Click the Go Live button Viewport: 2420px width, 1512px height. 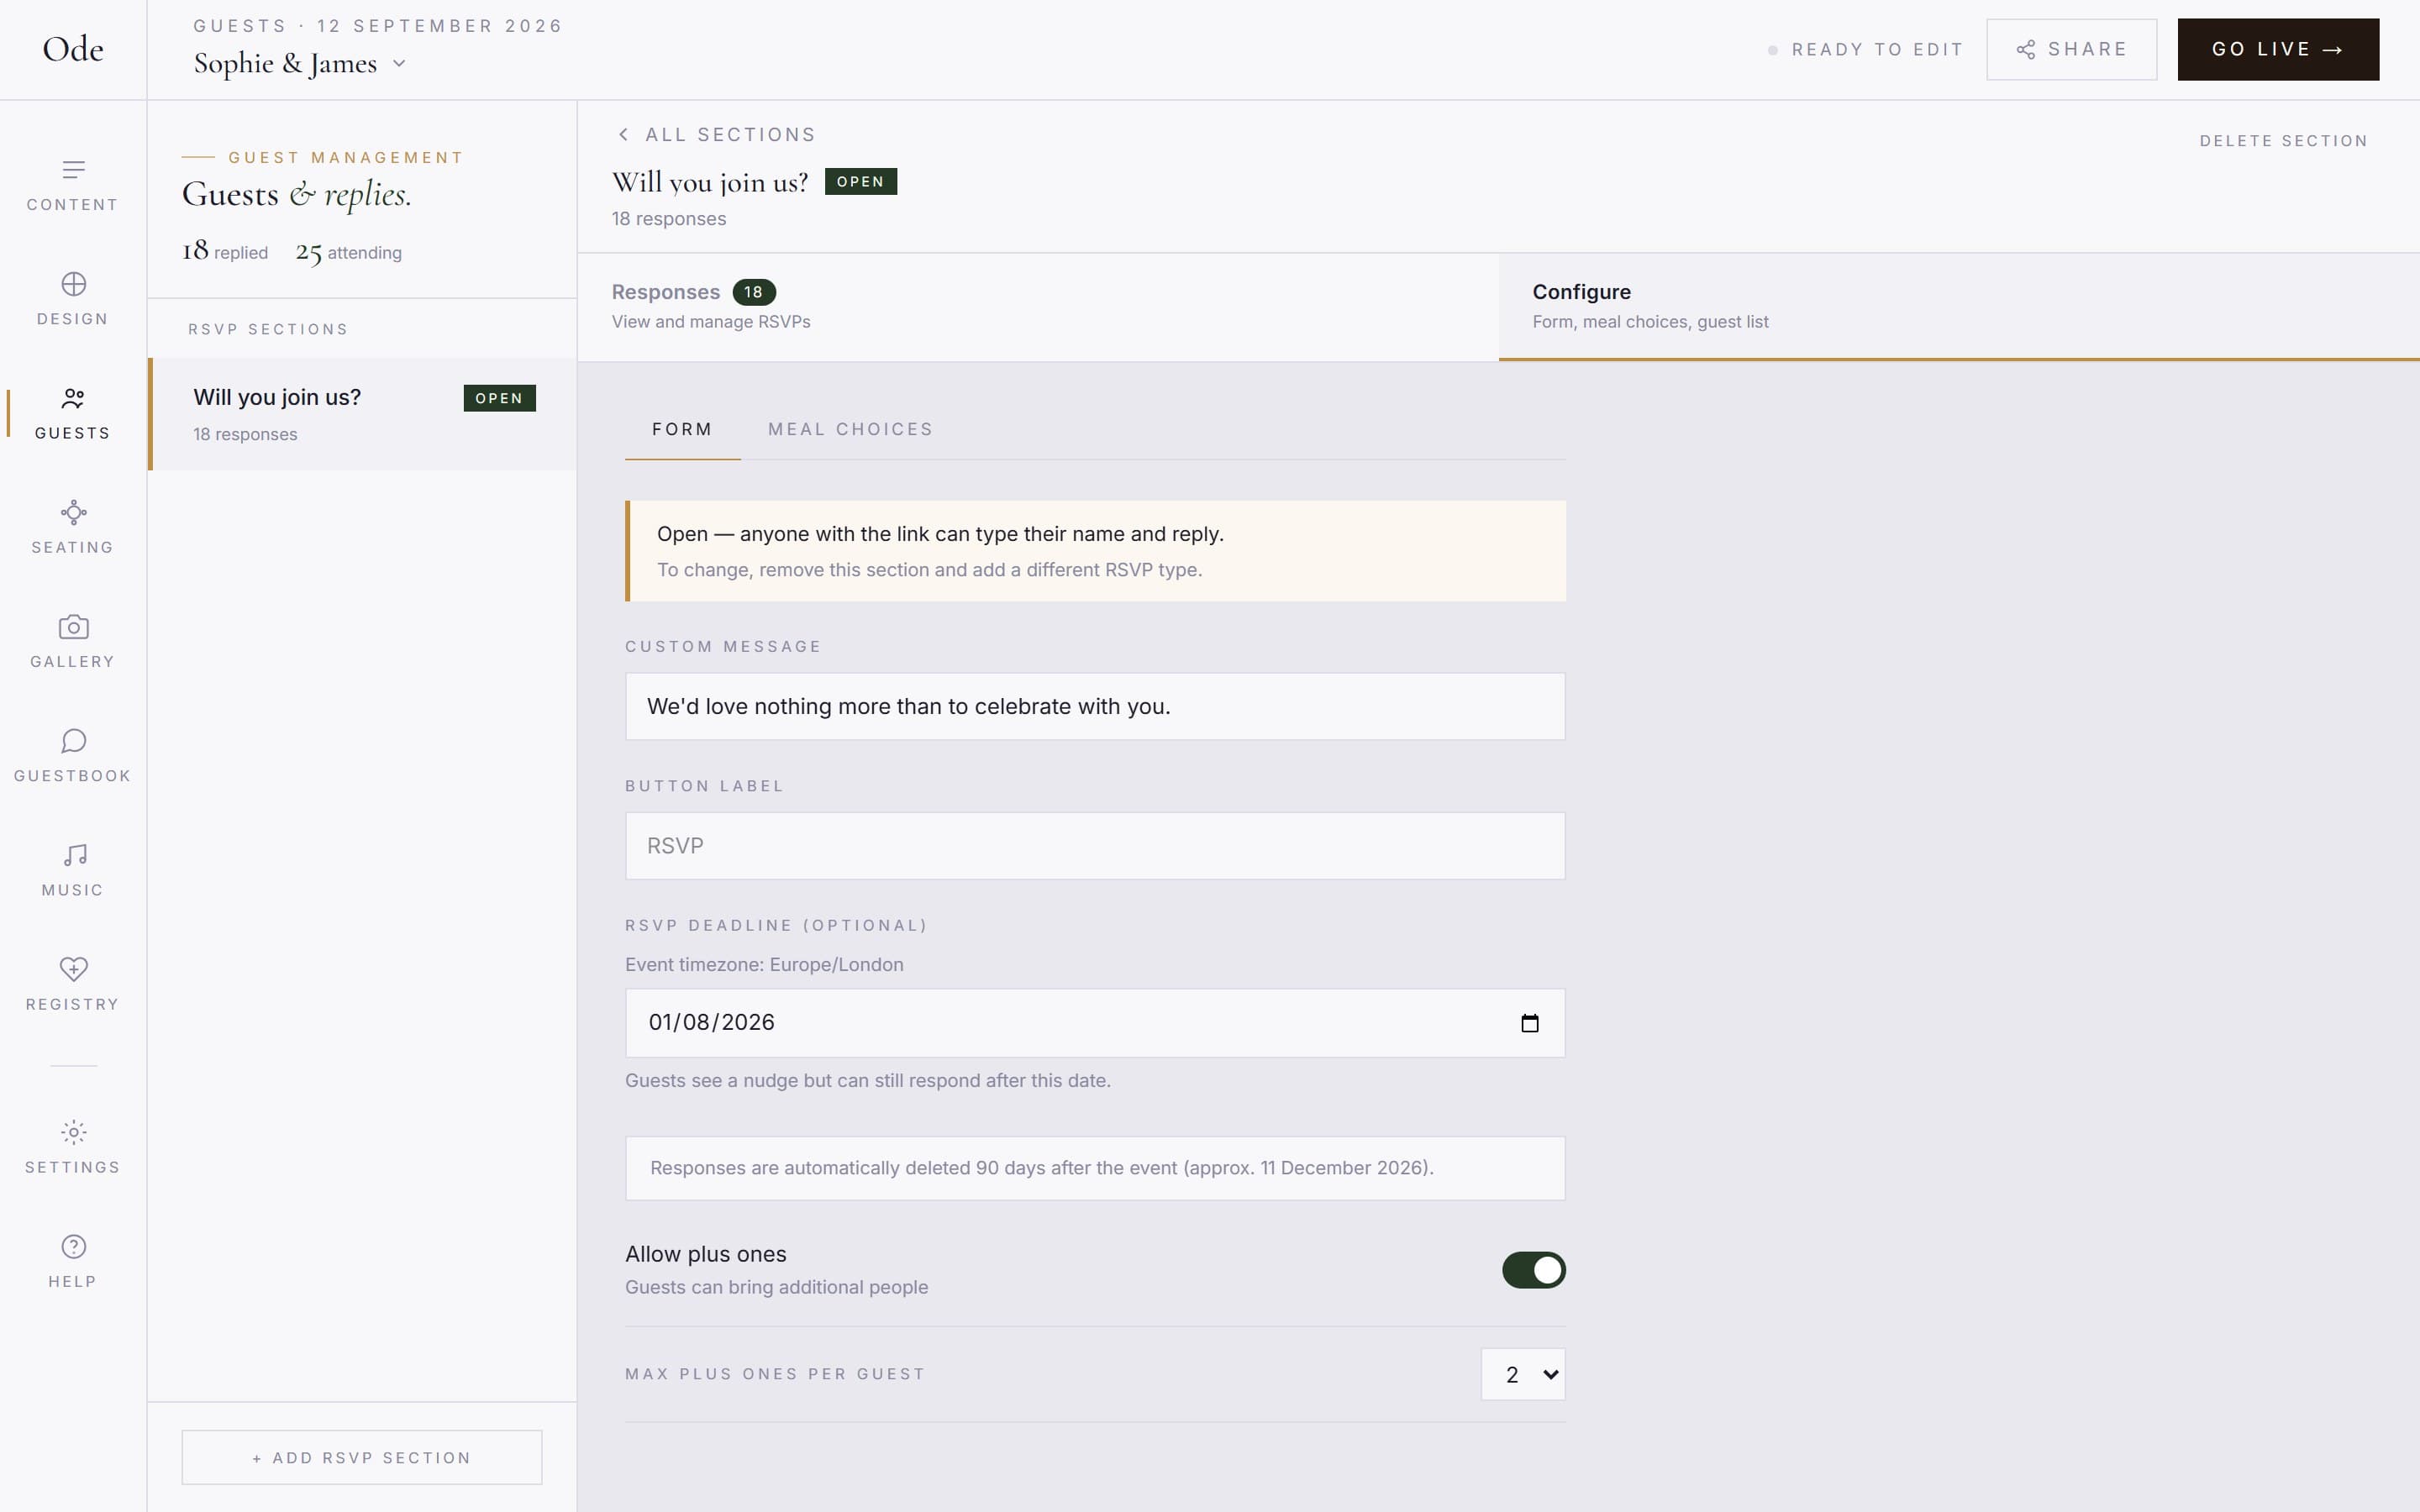tap(2278, 49)
